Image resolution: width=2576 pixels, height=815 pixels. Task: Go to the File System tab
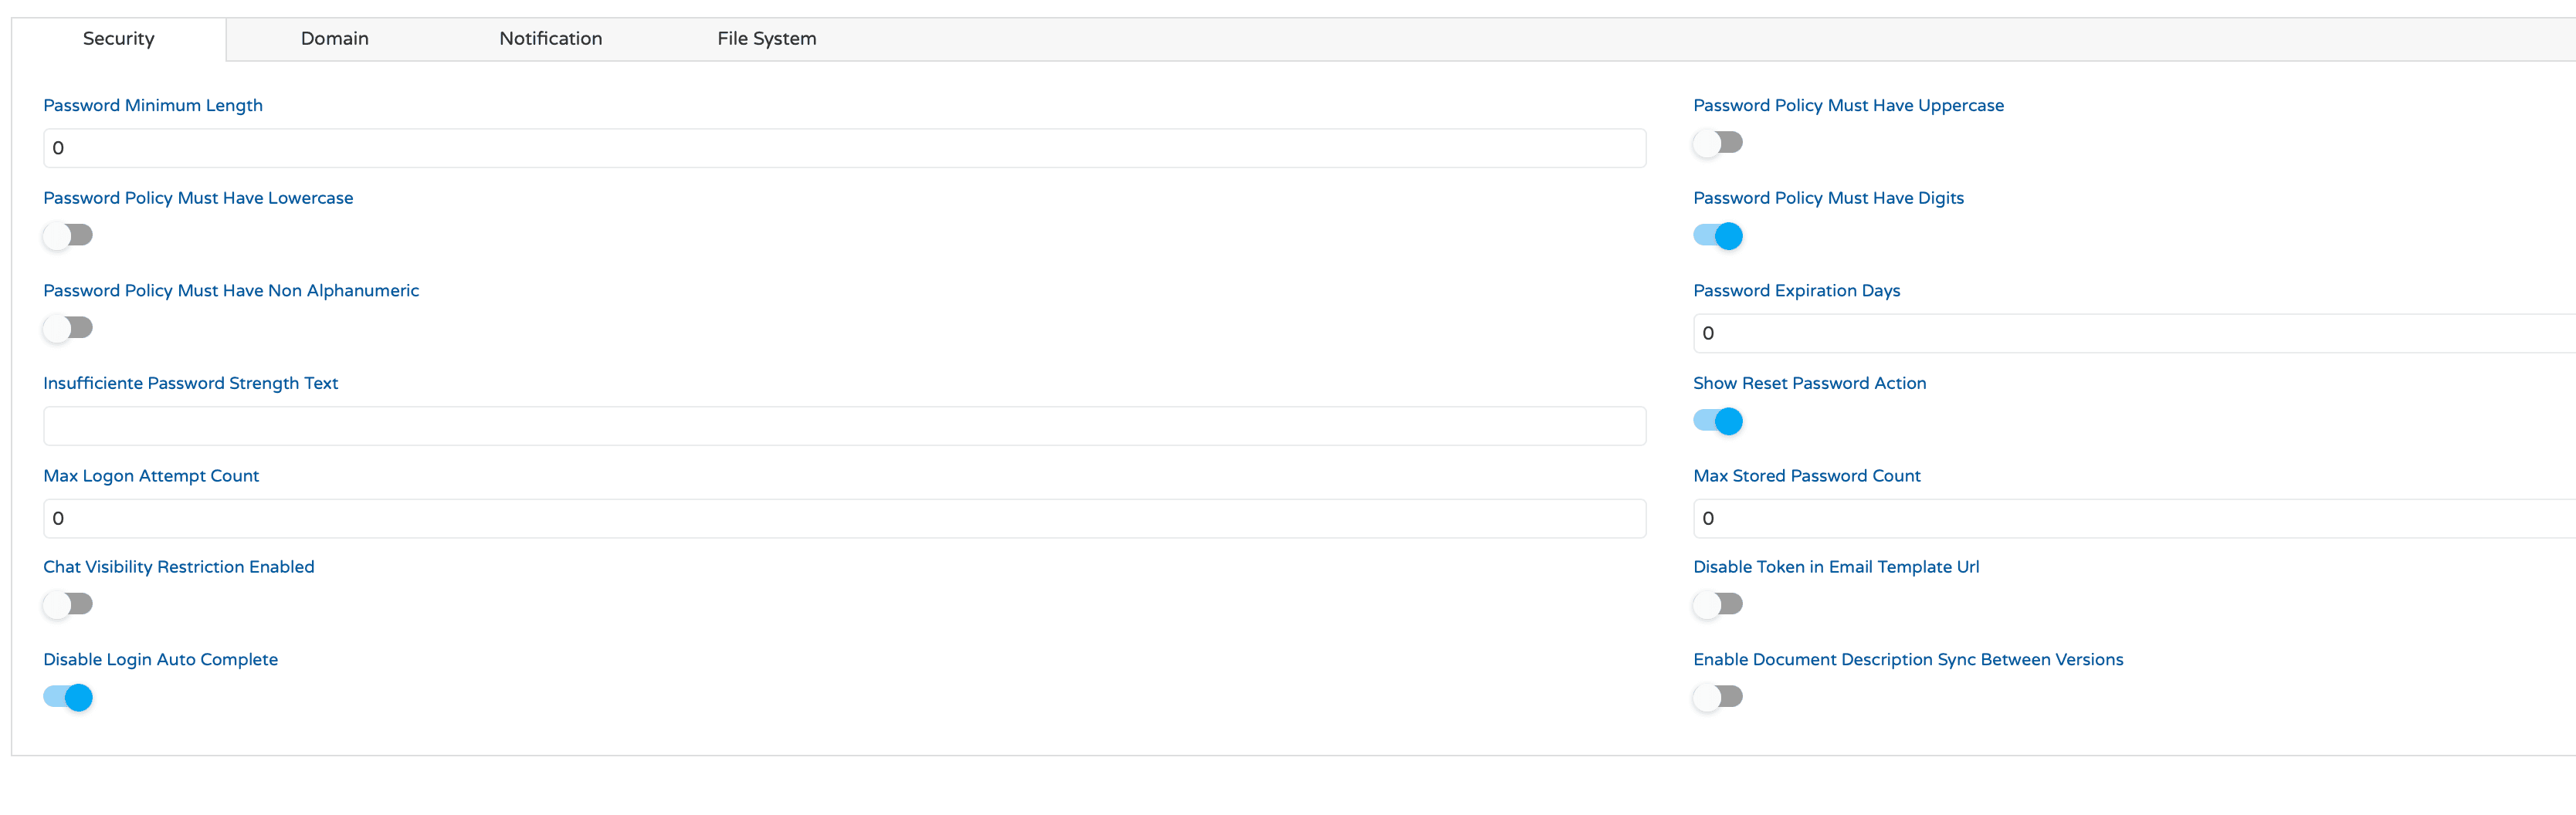click(766, 39)
